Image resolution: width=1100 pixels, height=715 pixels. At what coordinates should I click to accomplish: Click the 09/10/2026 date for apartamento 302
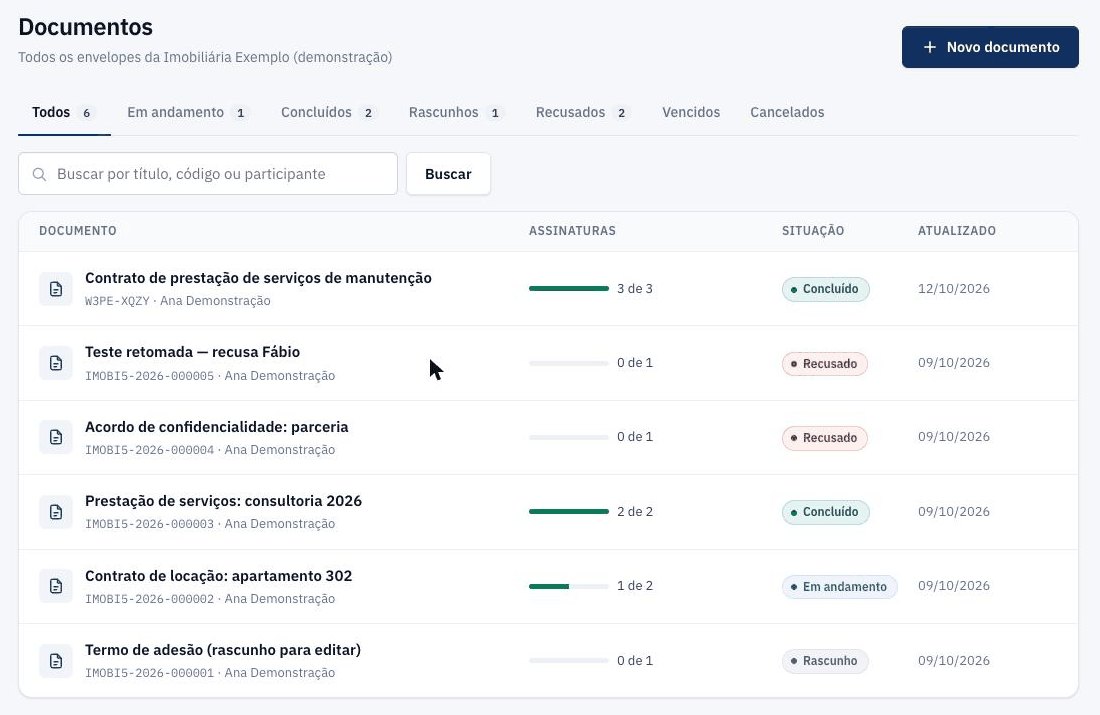tap(953, 586)
